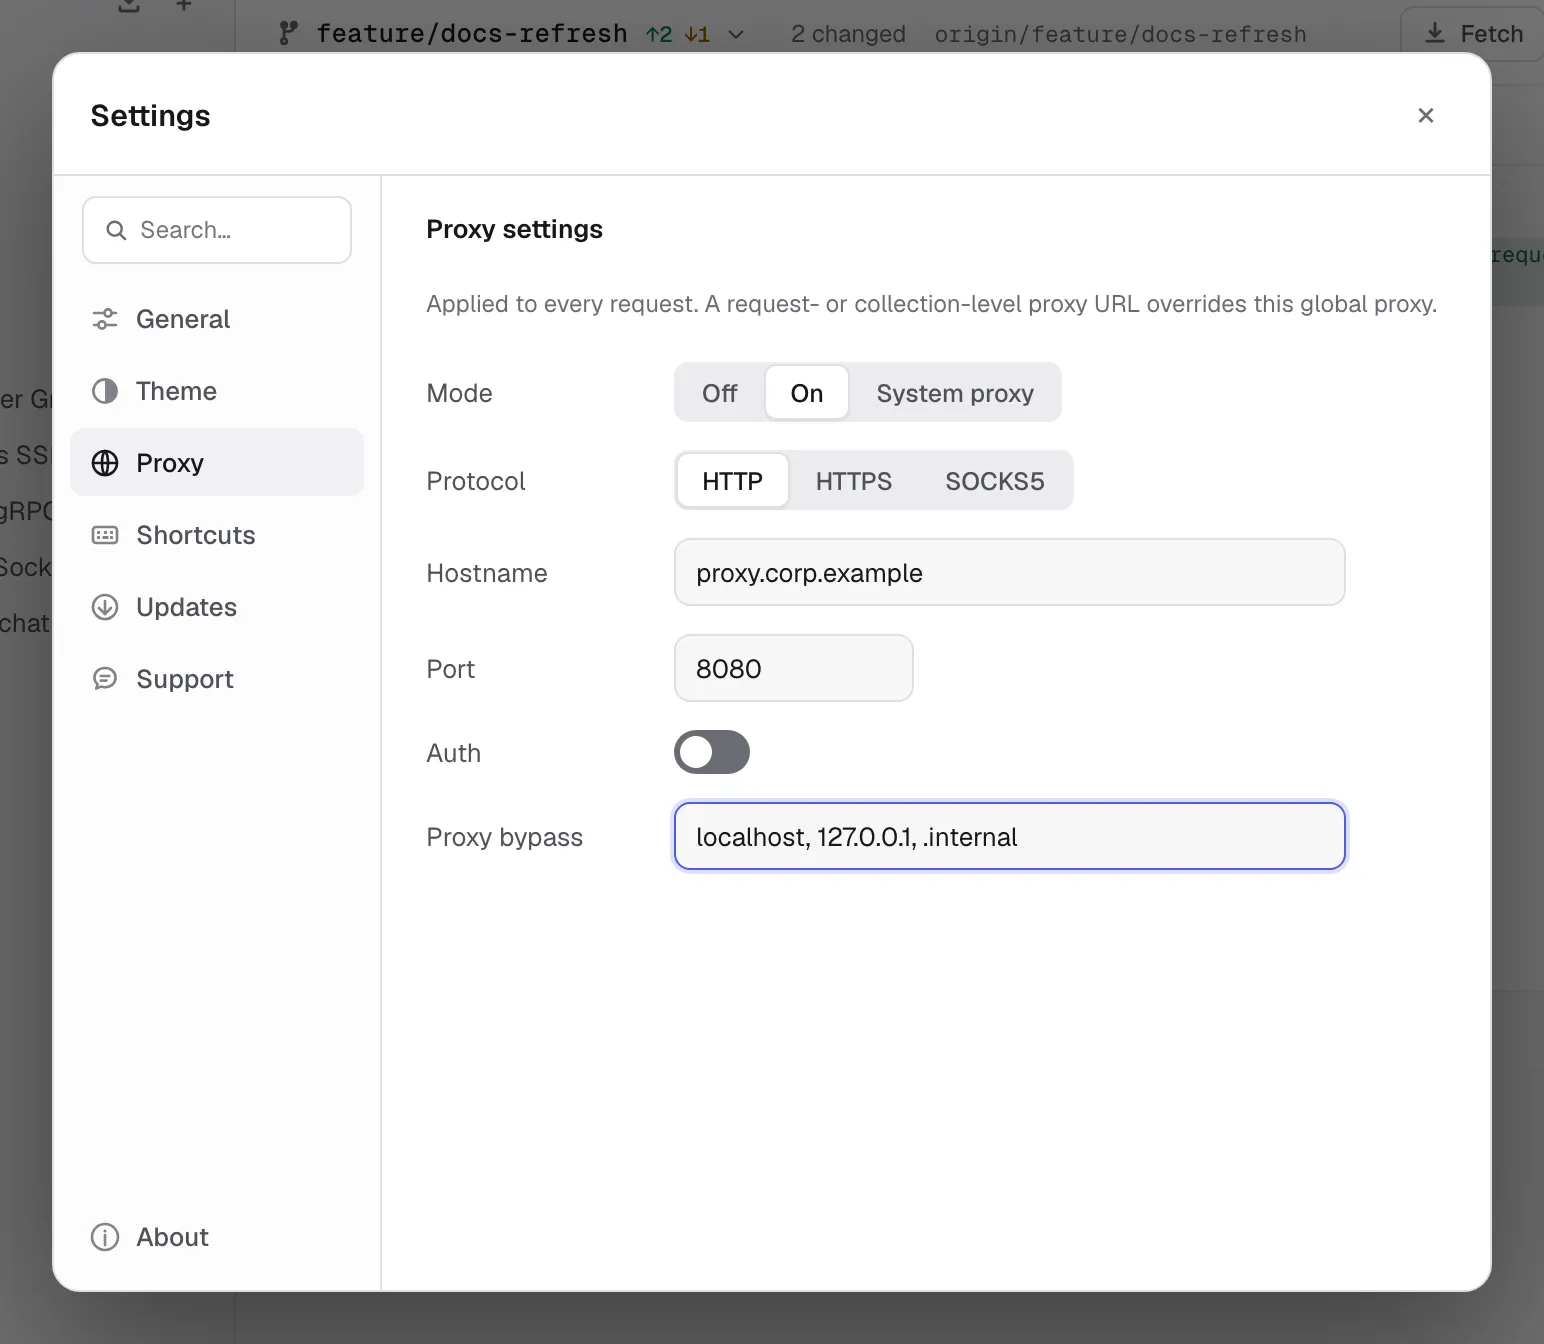The width and height of the screenshot is (1544, 1344).
Task: Click the magnifier icon in search box
Action: pyautogui.click(x=116, y=230)
